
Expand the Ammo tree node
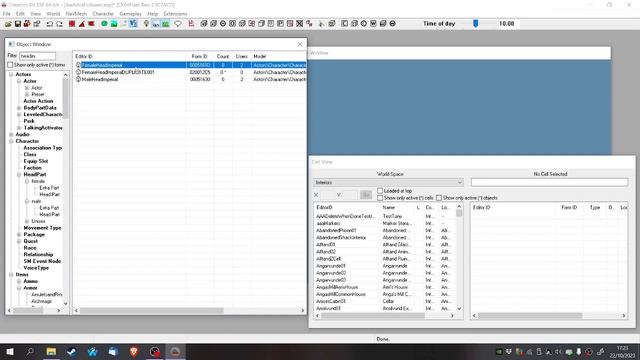(x=19, y=281)
